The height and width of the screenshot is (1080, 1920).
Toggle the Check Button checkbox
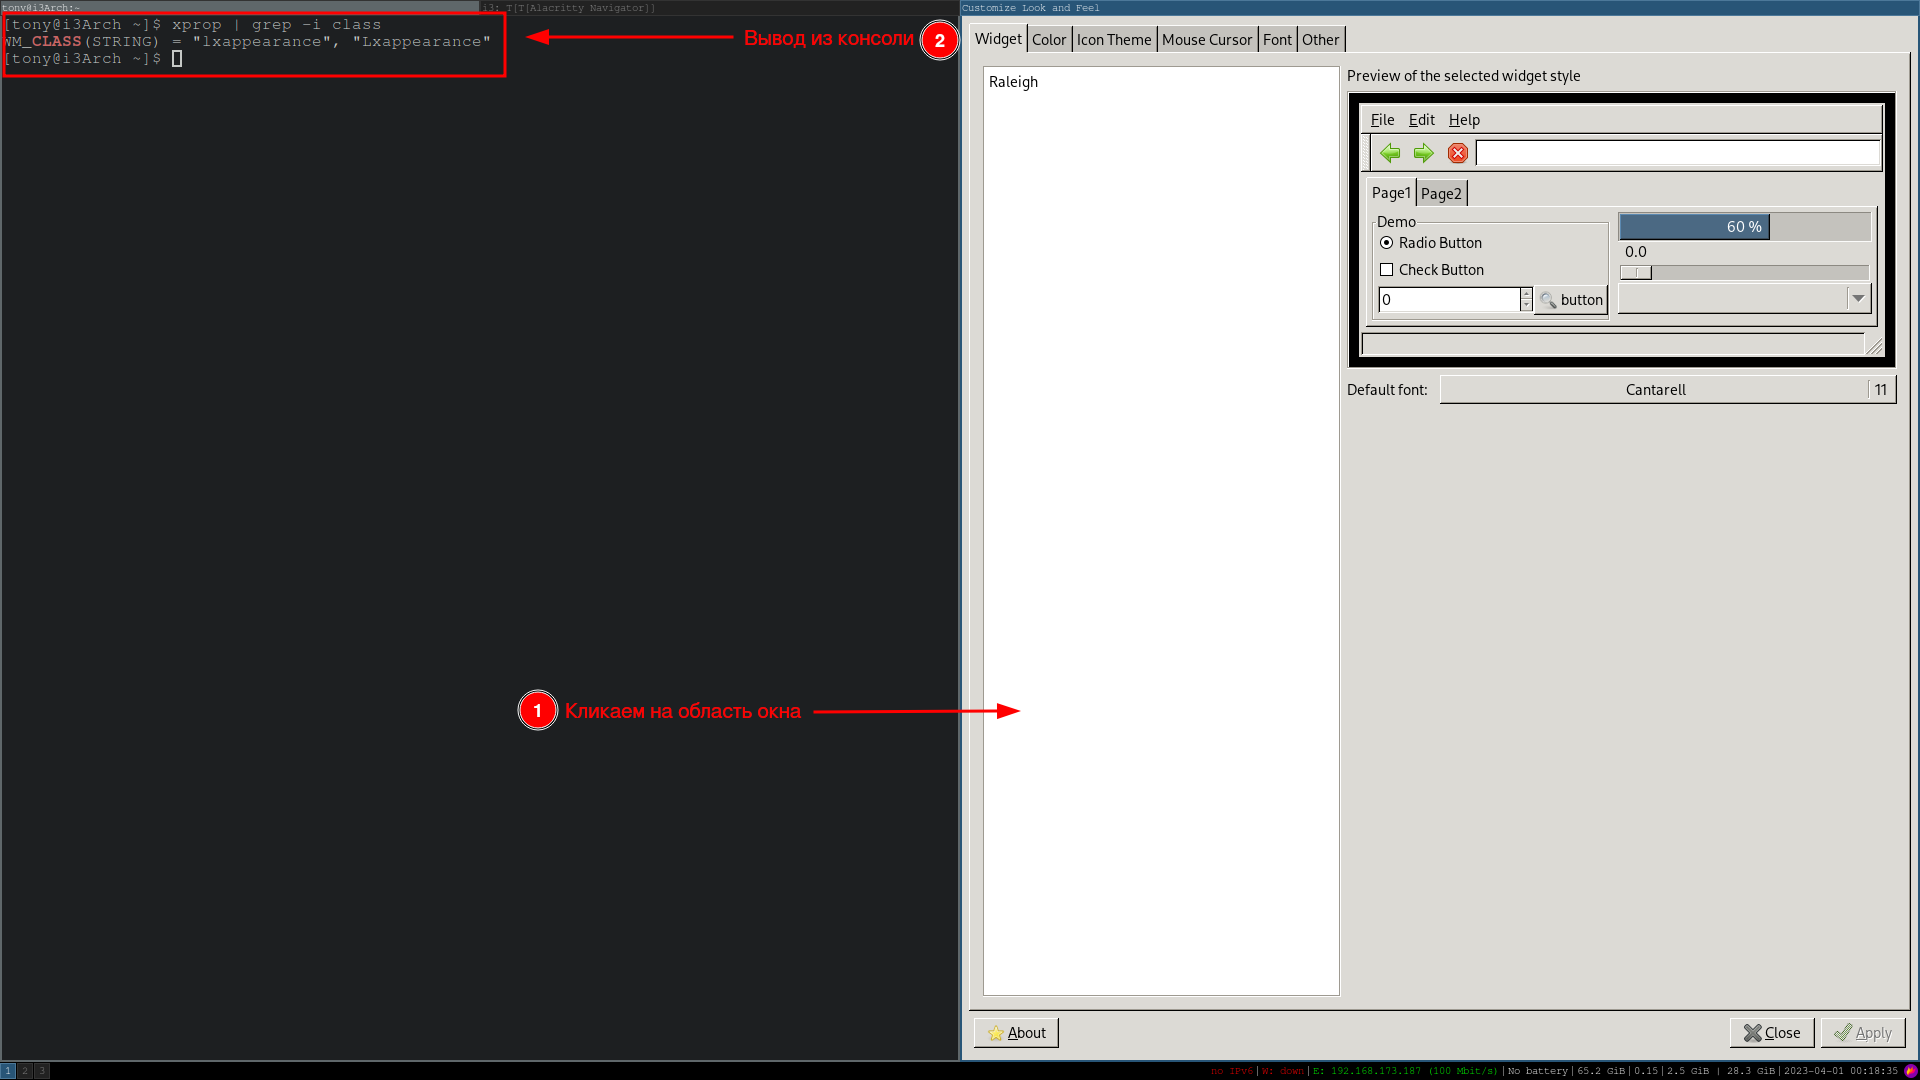[x=1386, y=270]
